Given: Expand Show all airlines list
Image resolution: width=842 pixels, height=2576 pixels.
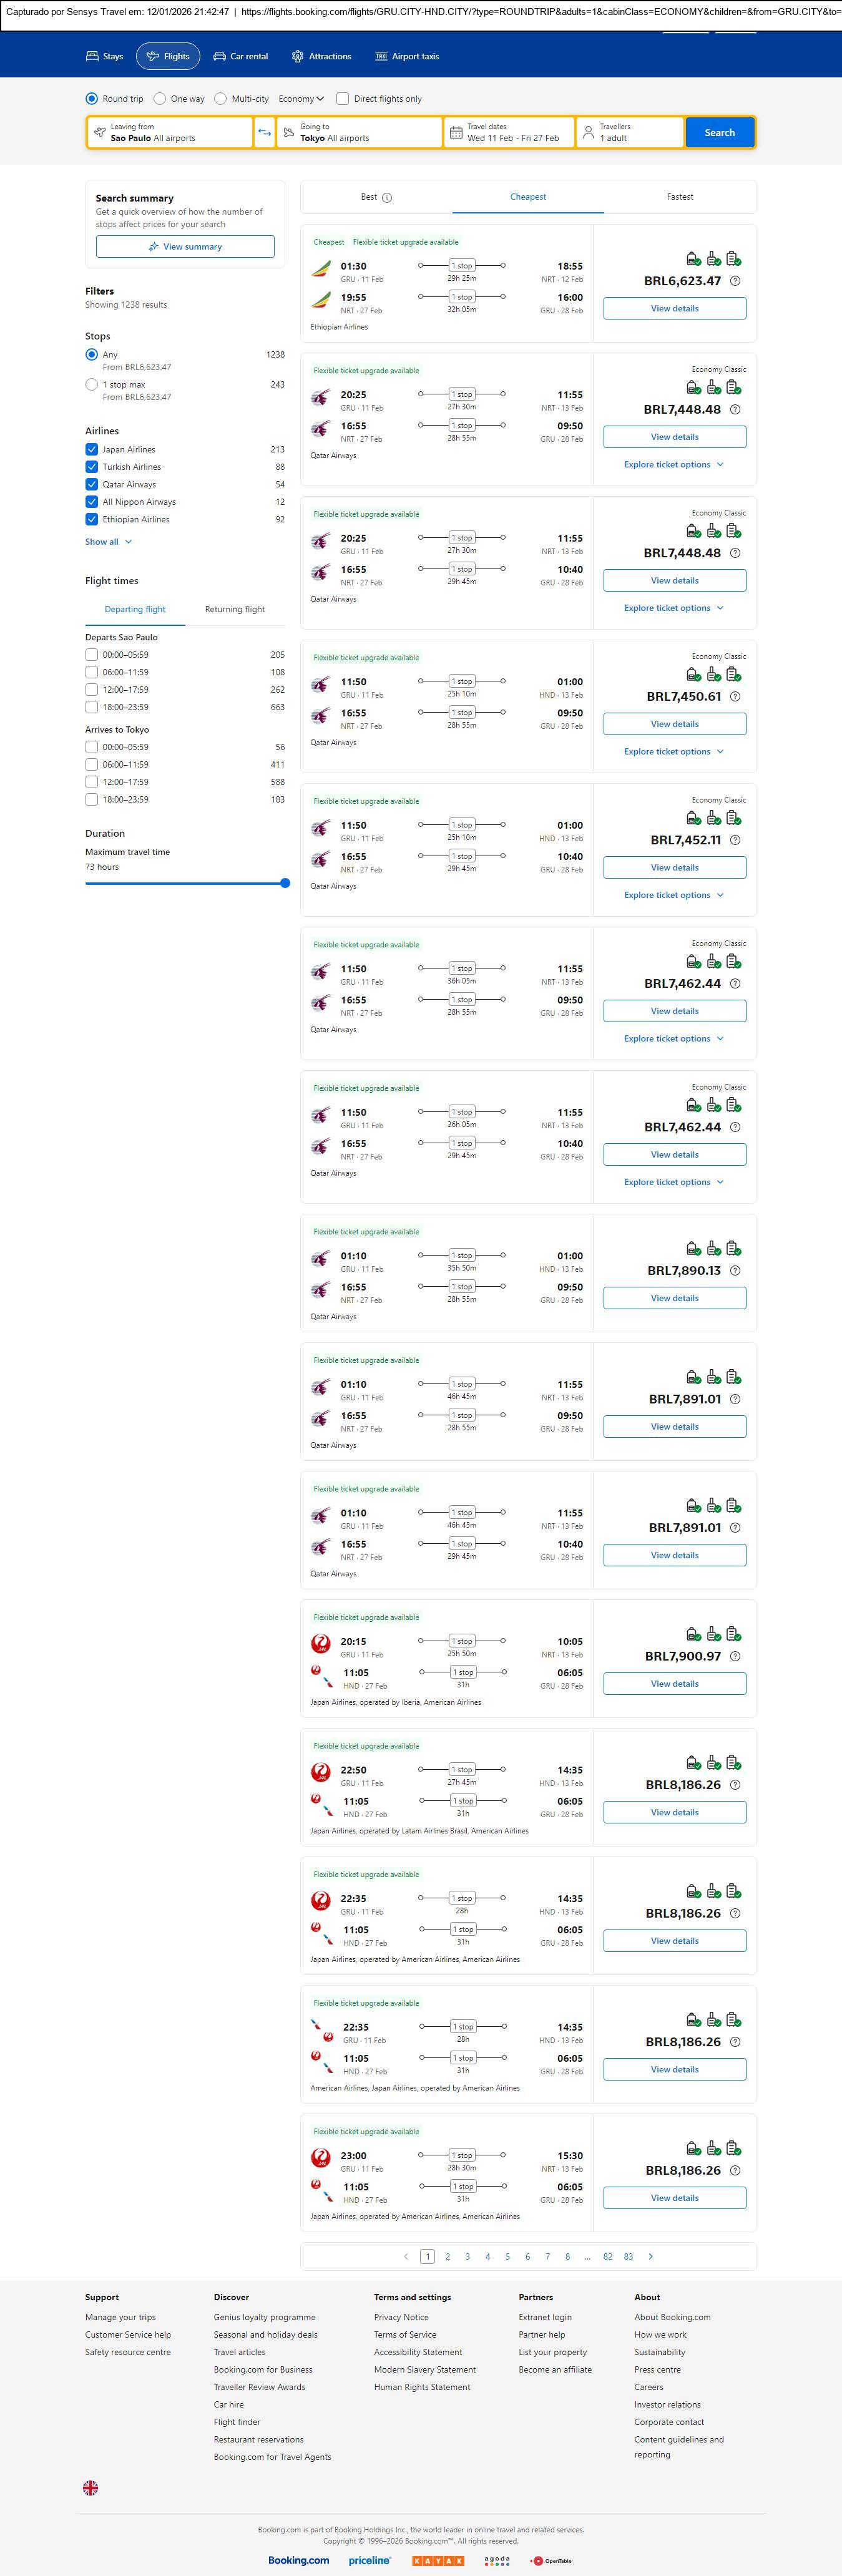Looking at the screenshot, I should point(108,542).
